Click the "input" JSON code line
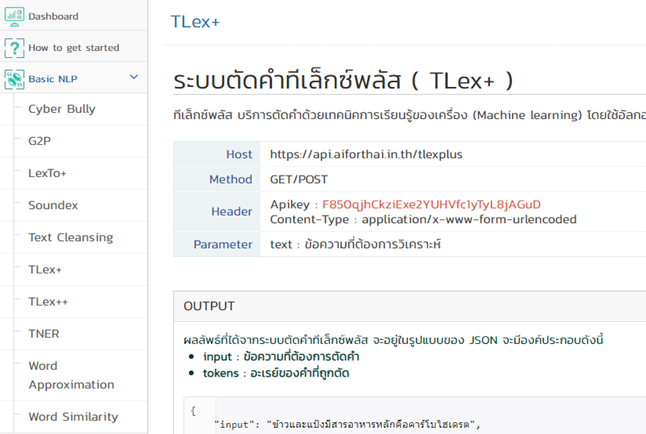This screenshot has height=434, width=646. tap(347, 424)
